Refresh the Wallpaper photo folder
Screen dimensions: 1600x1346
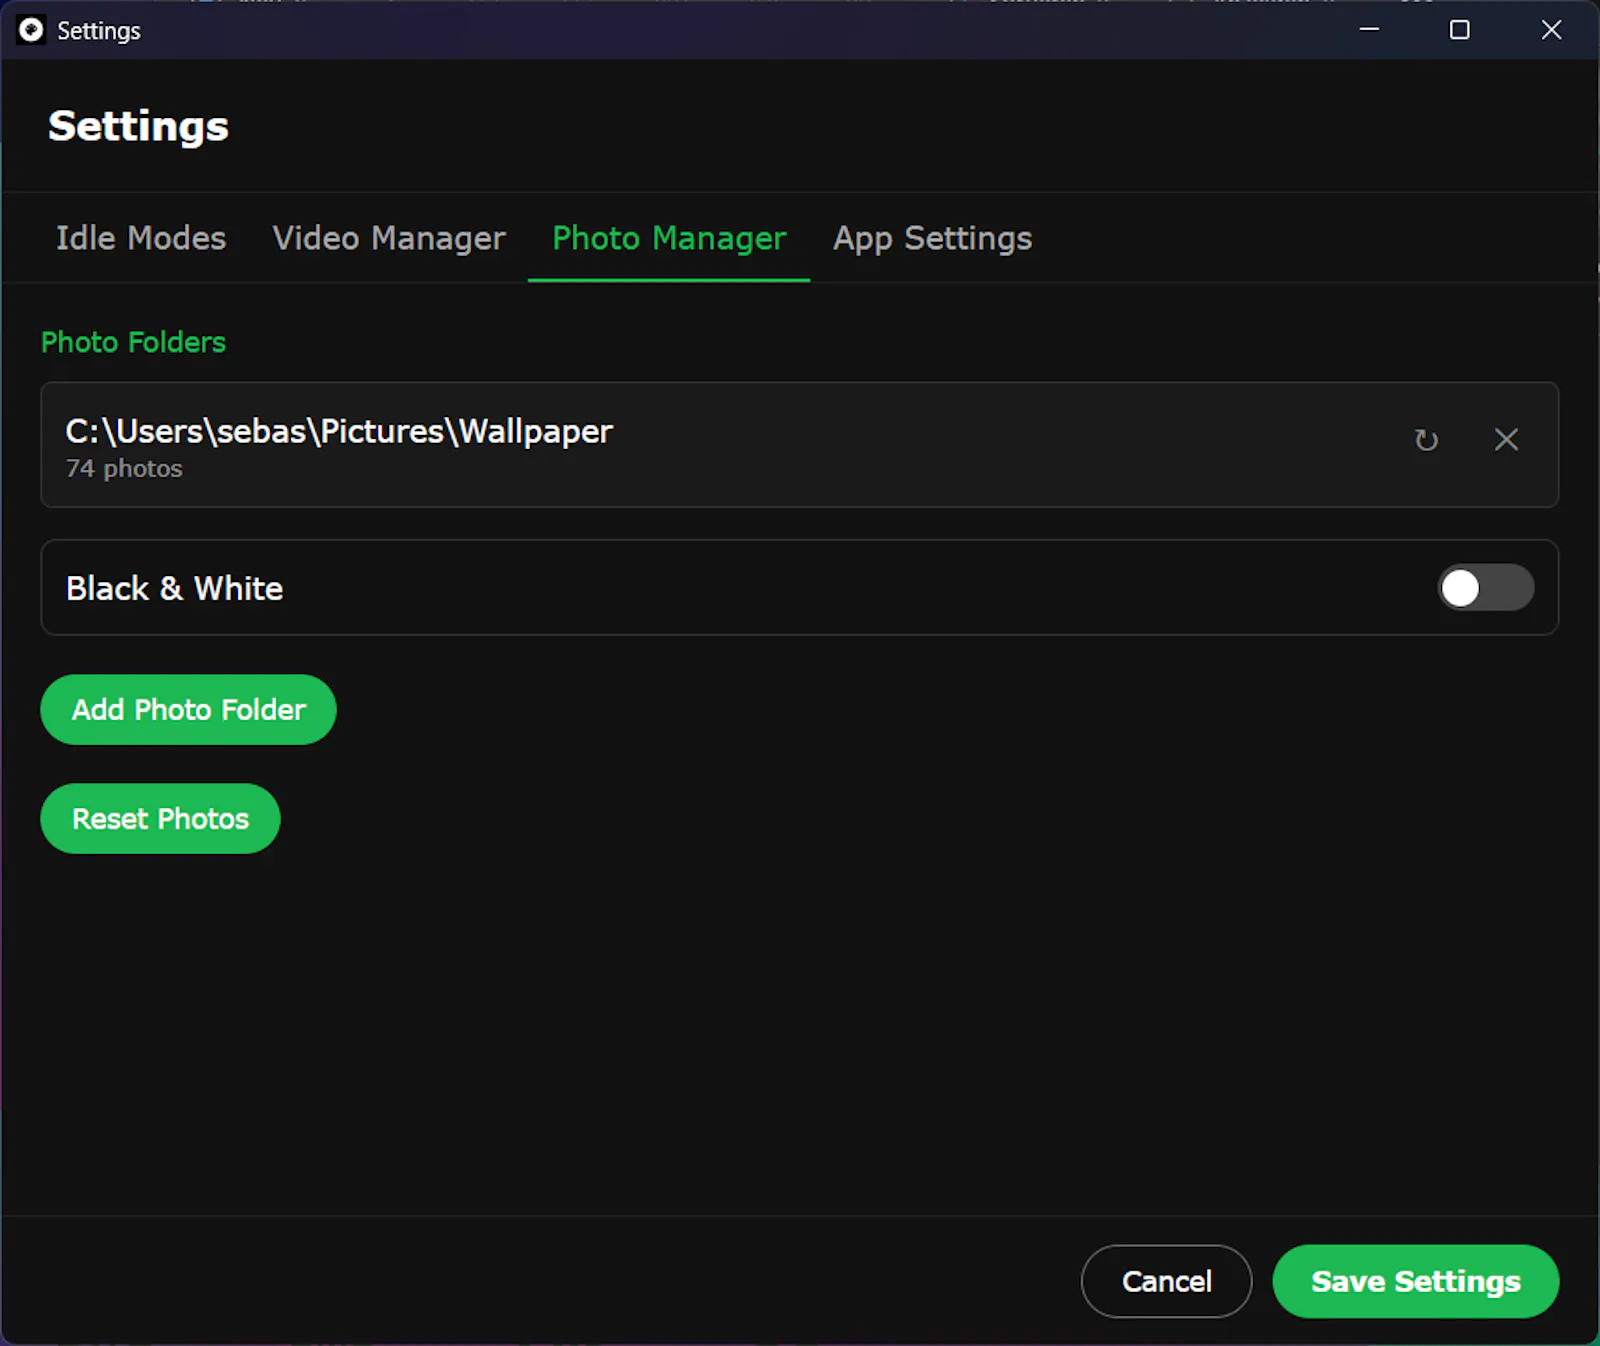1426,440
